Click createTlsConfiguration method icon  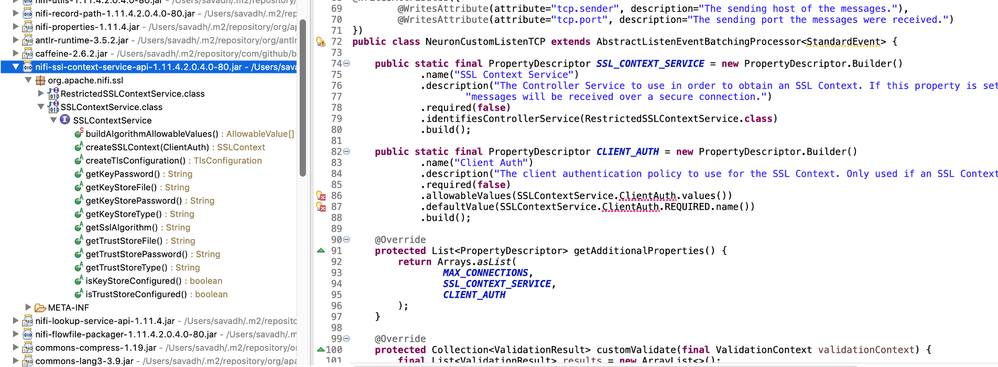78,160
